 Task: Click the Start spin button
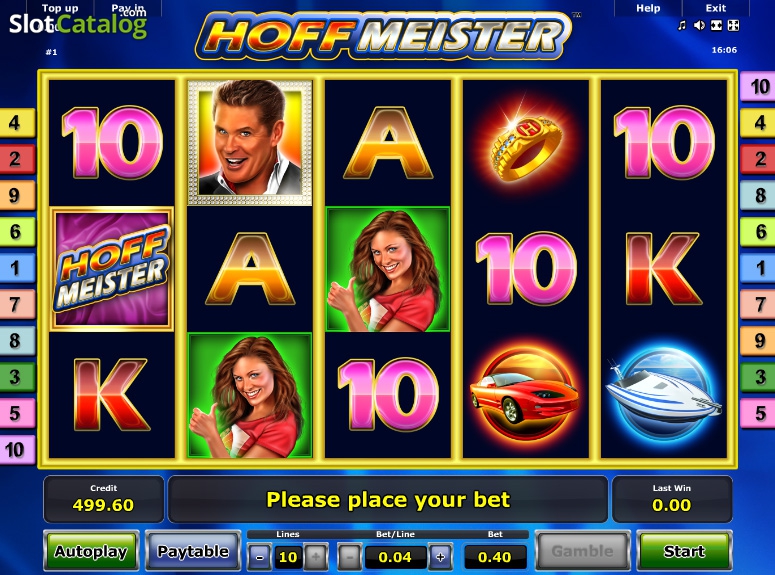click(684, 551)
